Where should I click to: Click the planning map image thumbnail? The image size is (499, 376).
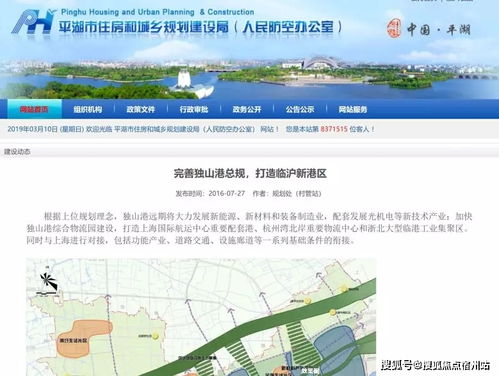(x=201, y=317)
